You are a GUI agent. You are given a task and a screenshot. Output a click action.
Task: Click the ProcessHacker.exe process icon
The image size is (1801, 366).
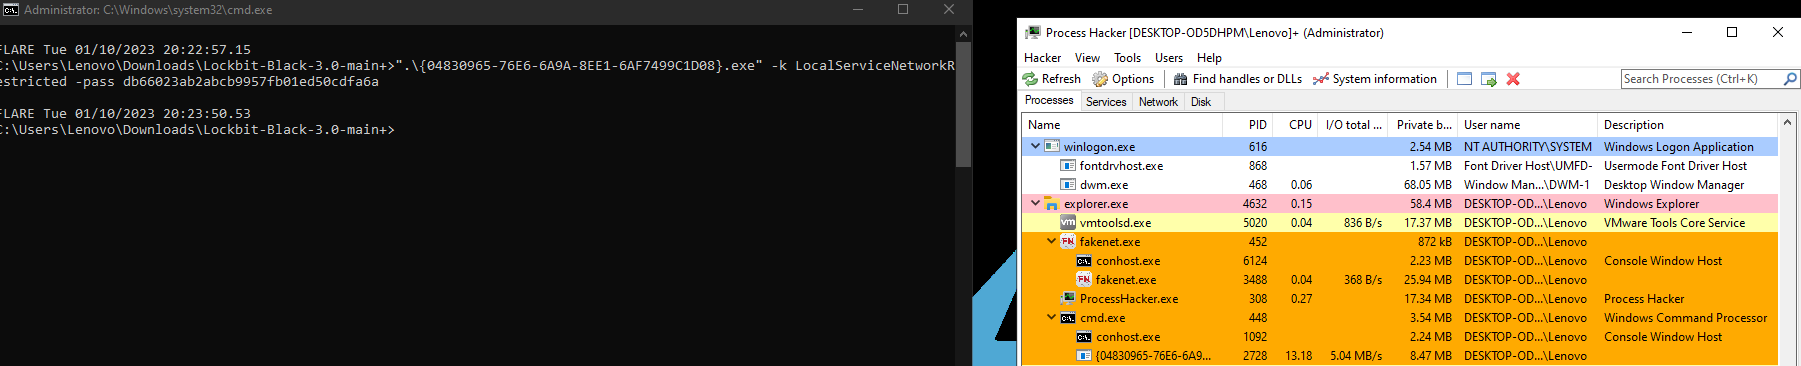click(1068, 299)
